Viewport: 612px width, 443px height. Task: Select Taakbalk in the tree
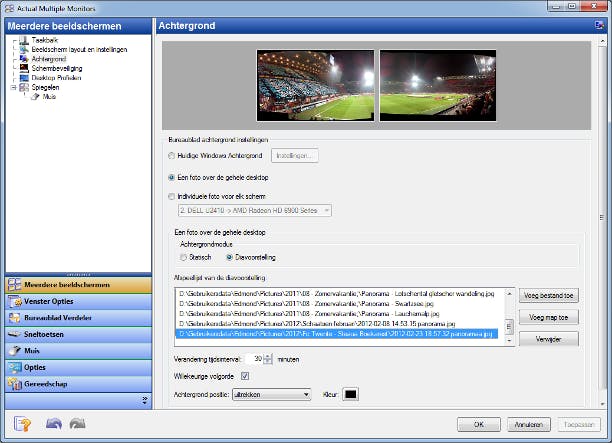coord(45,40)
